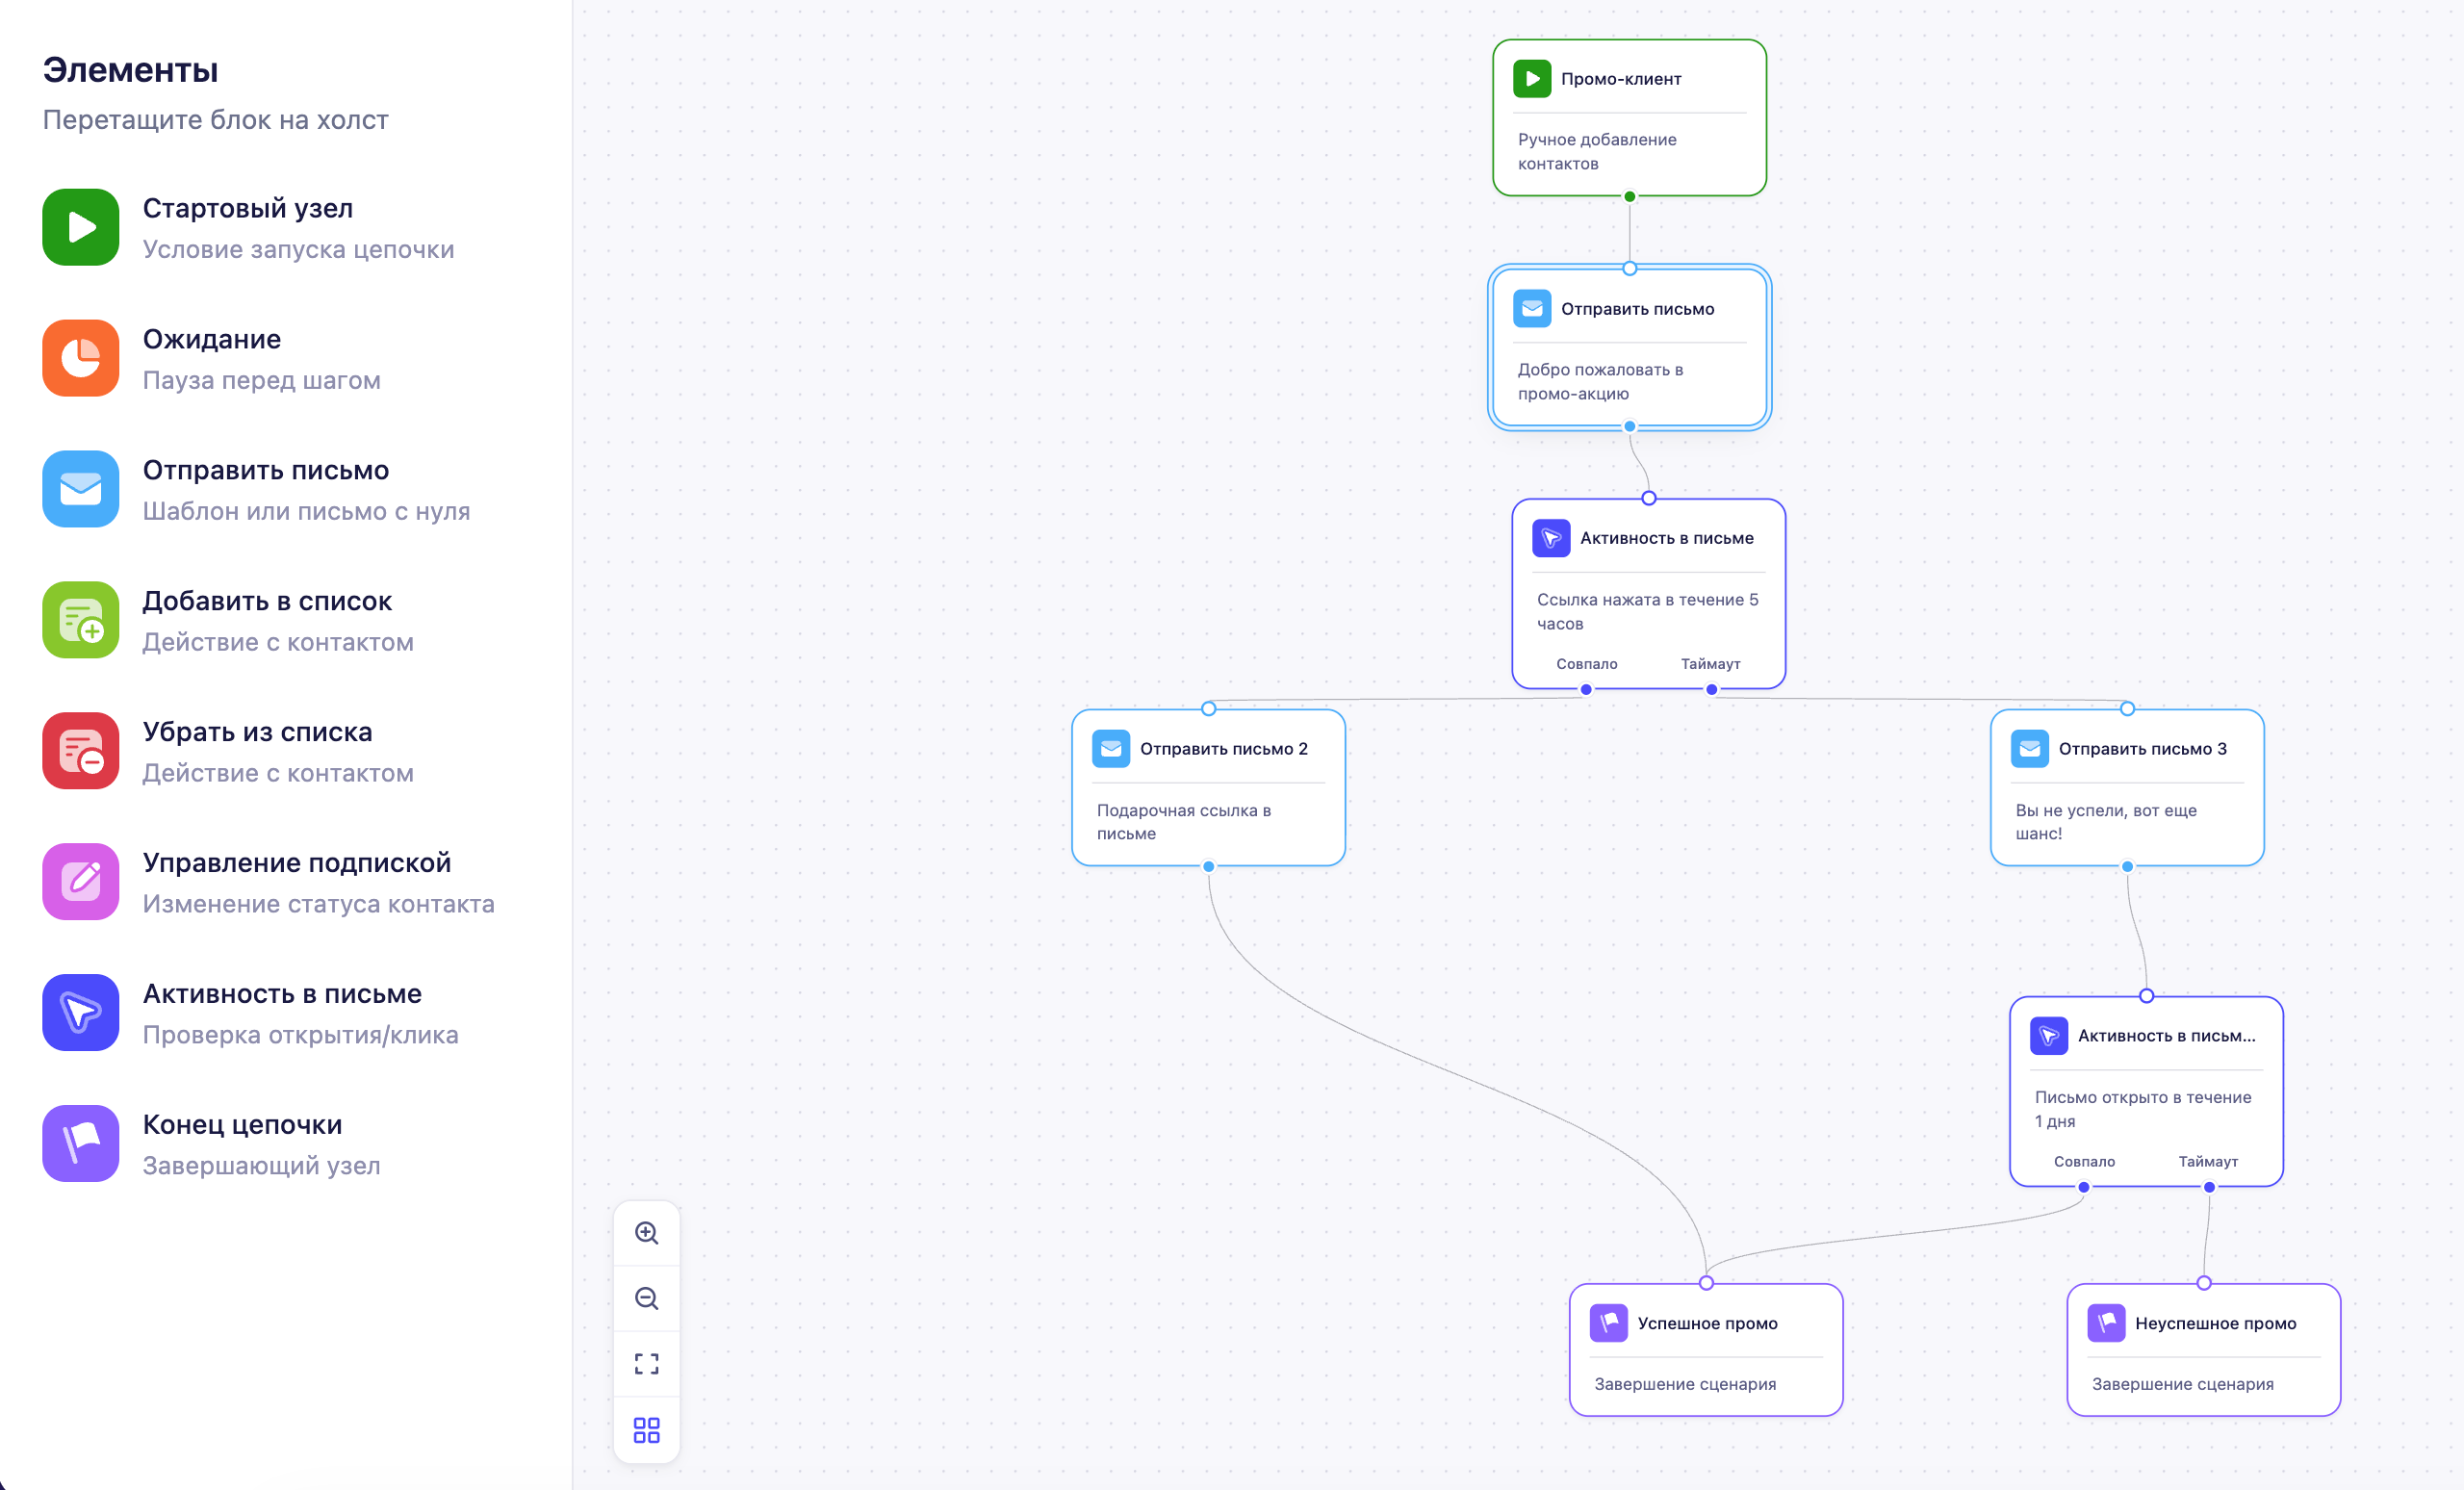
Task: Click the Успешное промо end node
Action: (x=1706, y=1350)
